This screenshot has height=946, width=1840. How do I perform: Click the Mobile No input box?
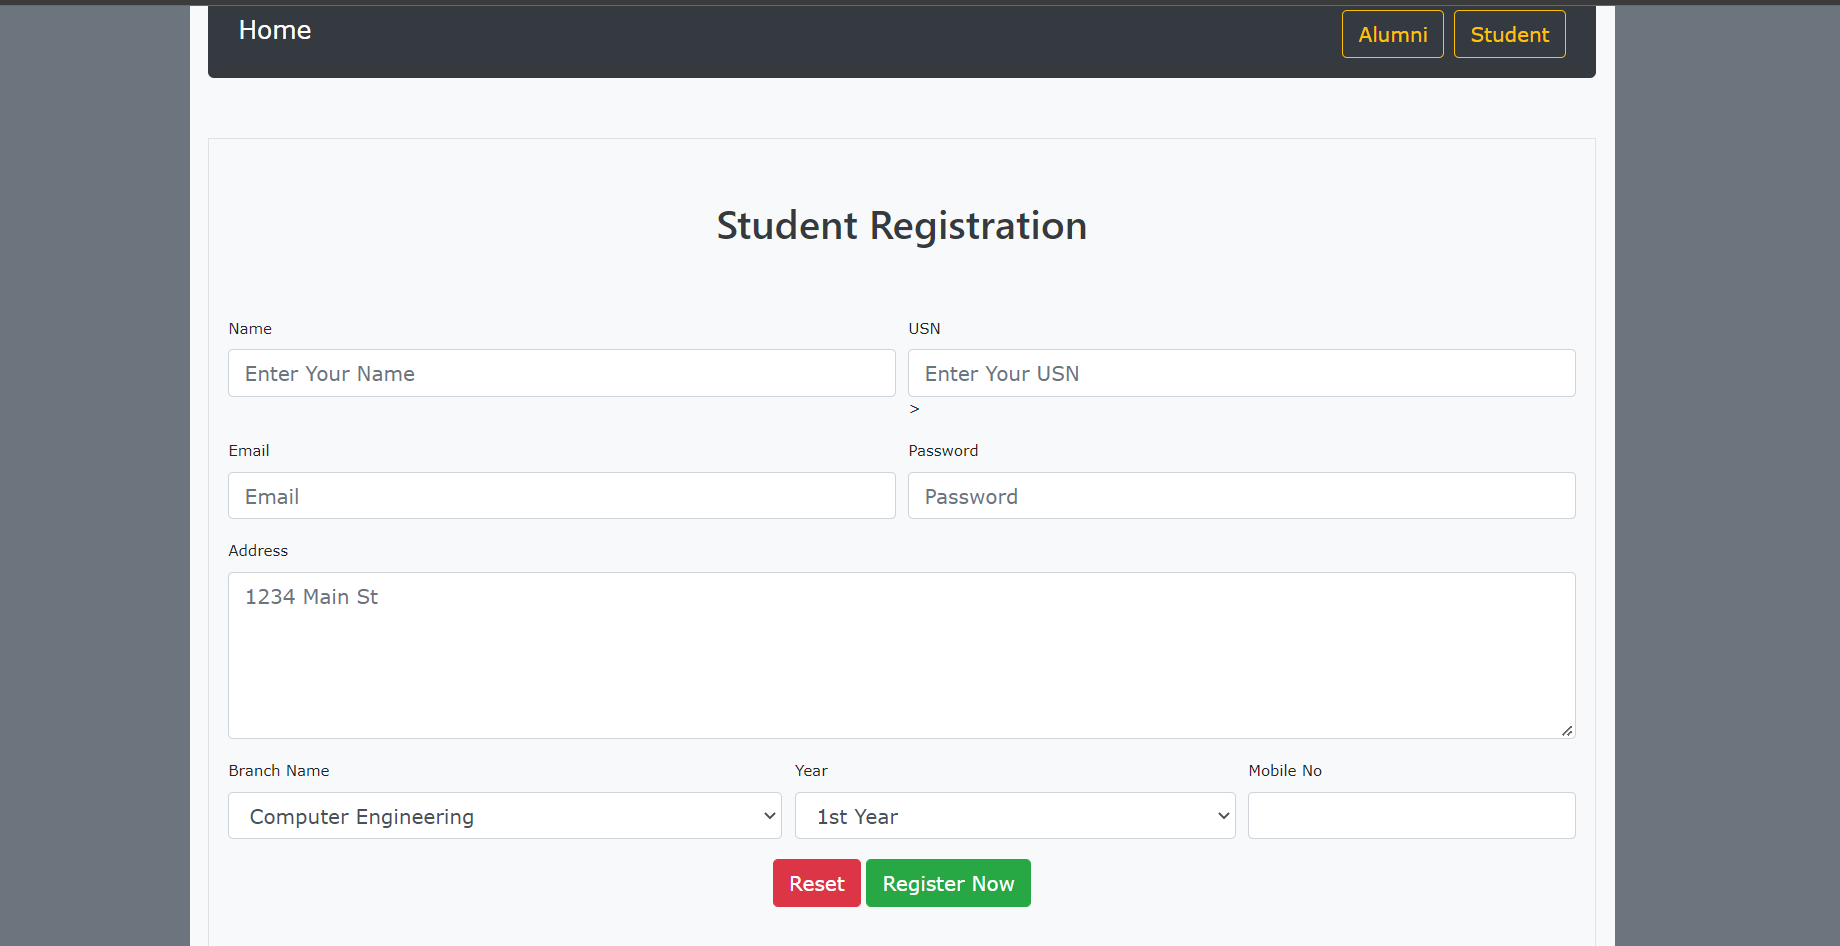click(x=1411, y=815)
